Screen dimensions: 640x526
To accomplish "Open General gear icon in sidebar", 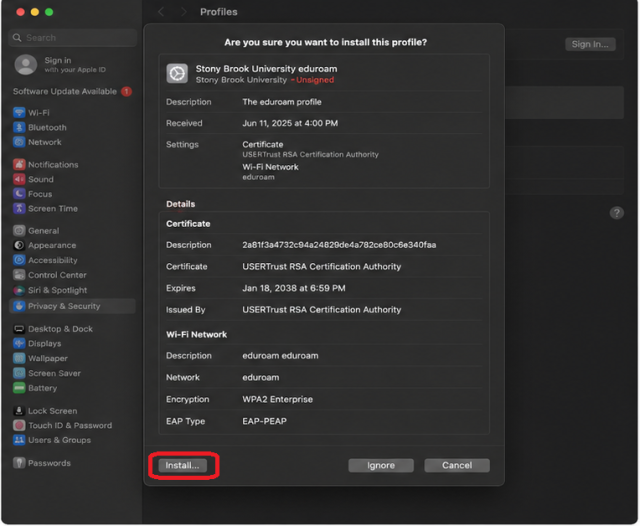I will [19, 231].
